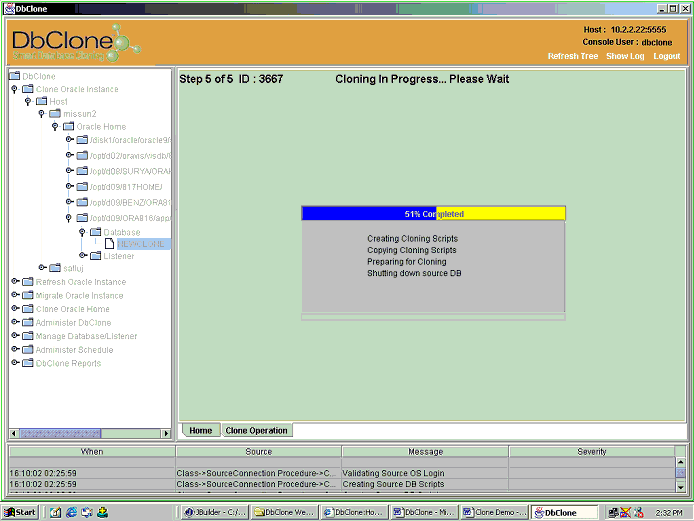This screenshot has height=521, width=694.
Task: Click the Severity column header
Action: coord(592,452)
